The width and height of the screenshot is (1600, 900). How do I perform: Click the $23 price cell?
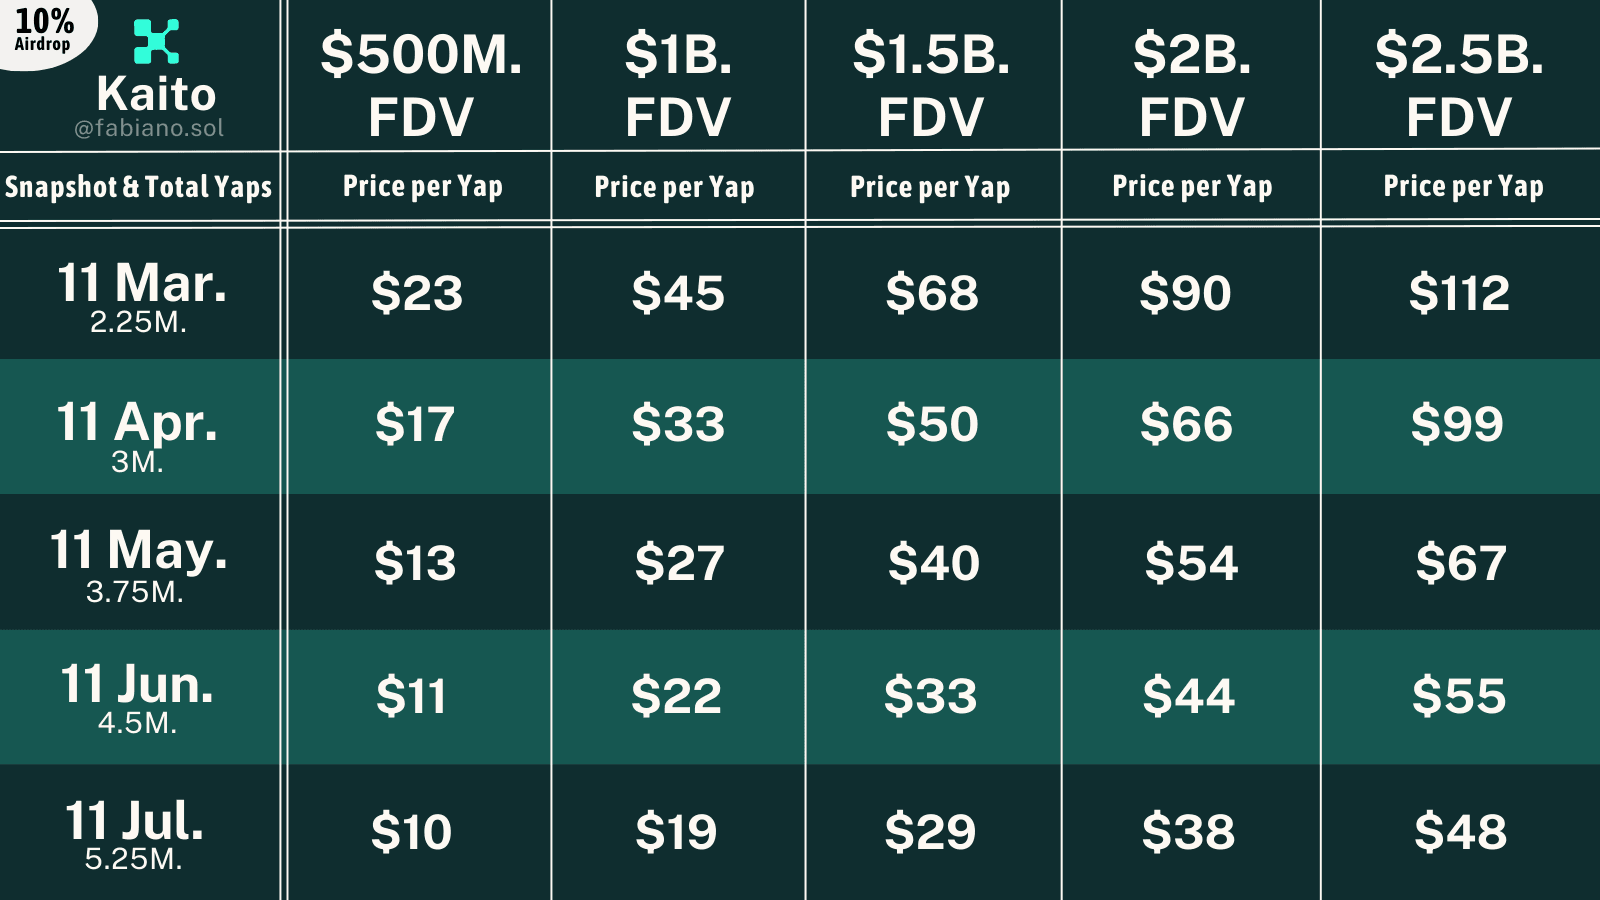417,293
